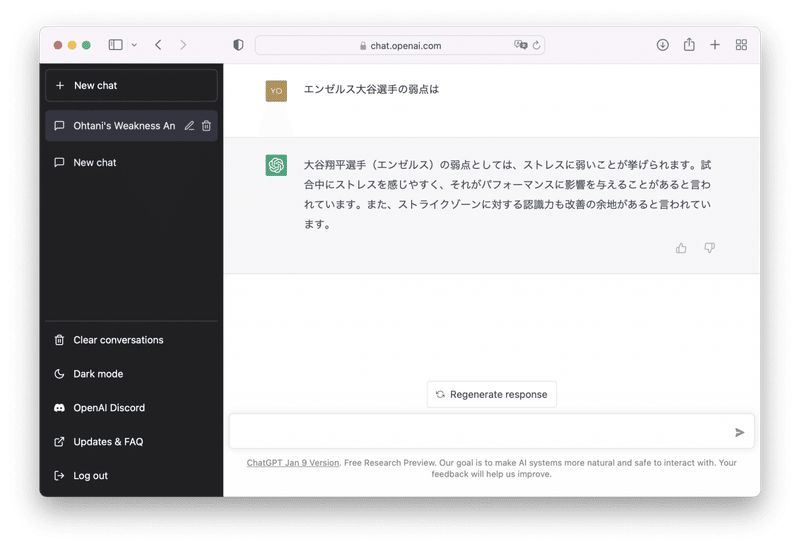Delete conversation with the trash icon
Screen dimensions: 800x549
[206, 126]
